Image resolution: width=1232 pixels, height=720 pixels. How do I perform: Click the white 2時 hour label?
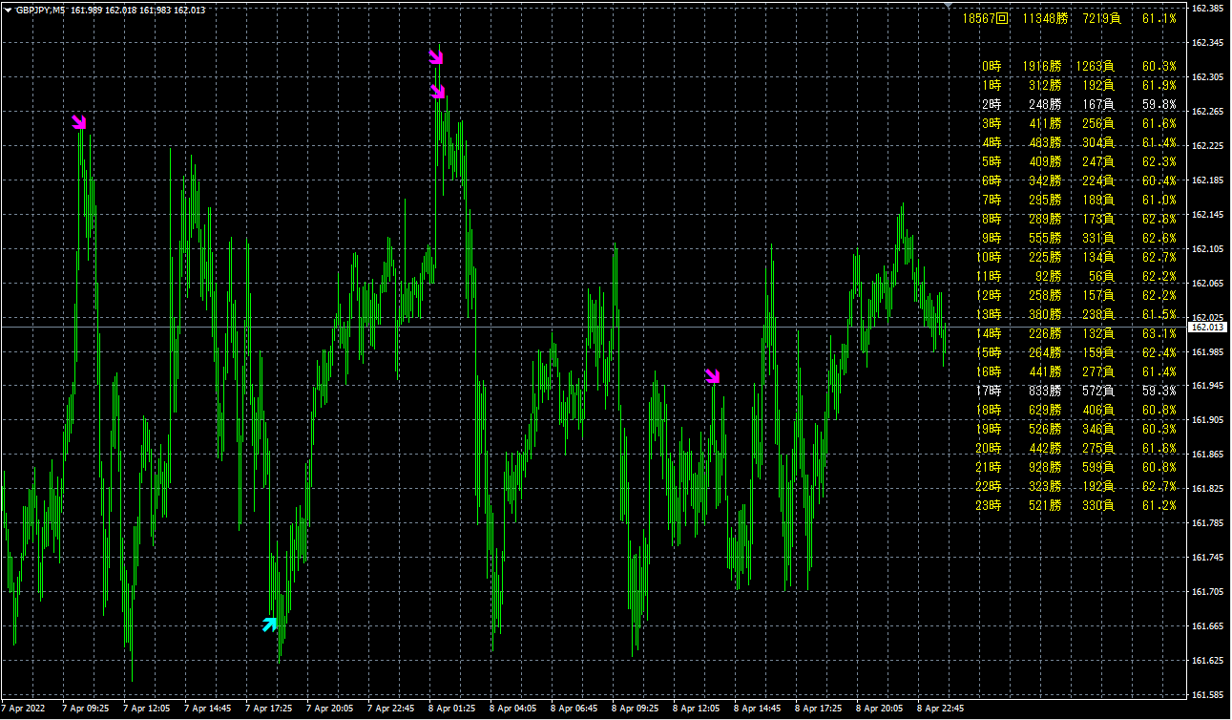(x=990, y=104)
